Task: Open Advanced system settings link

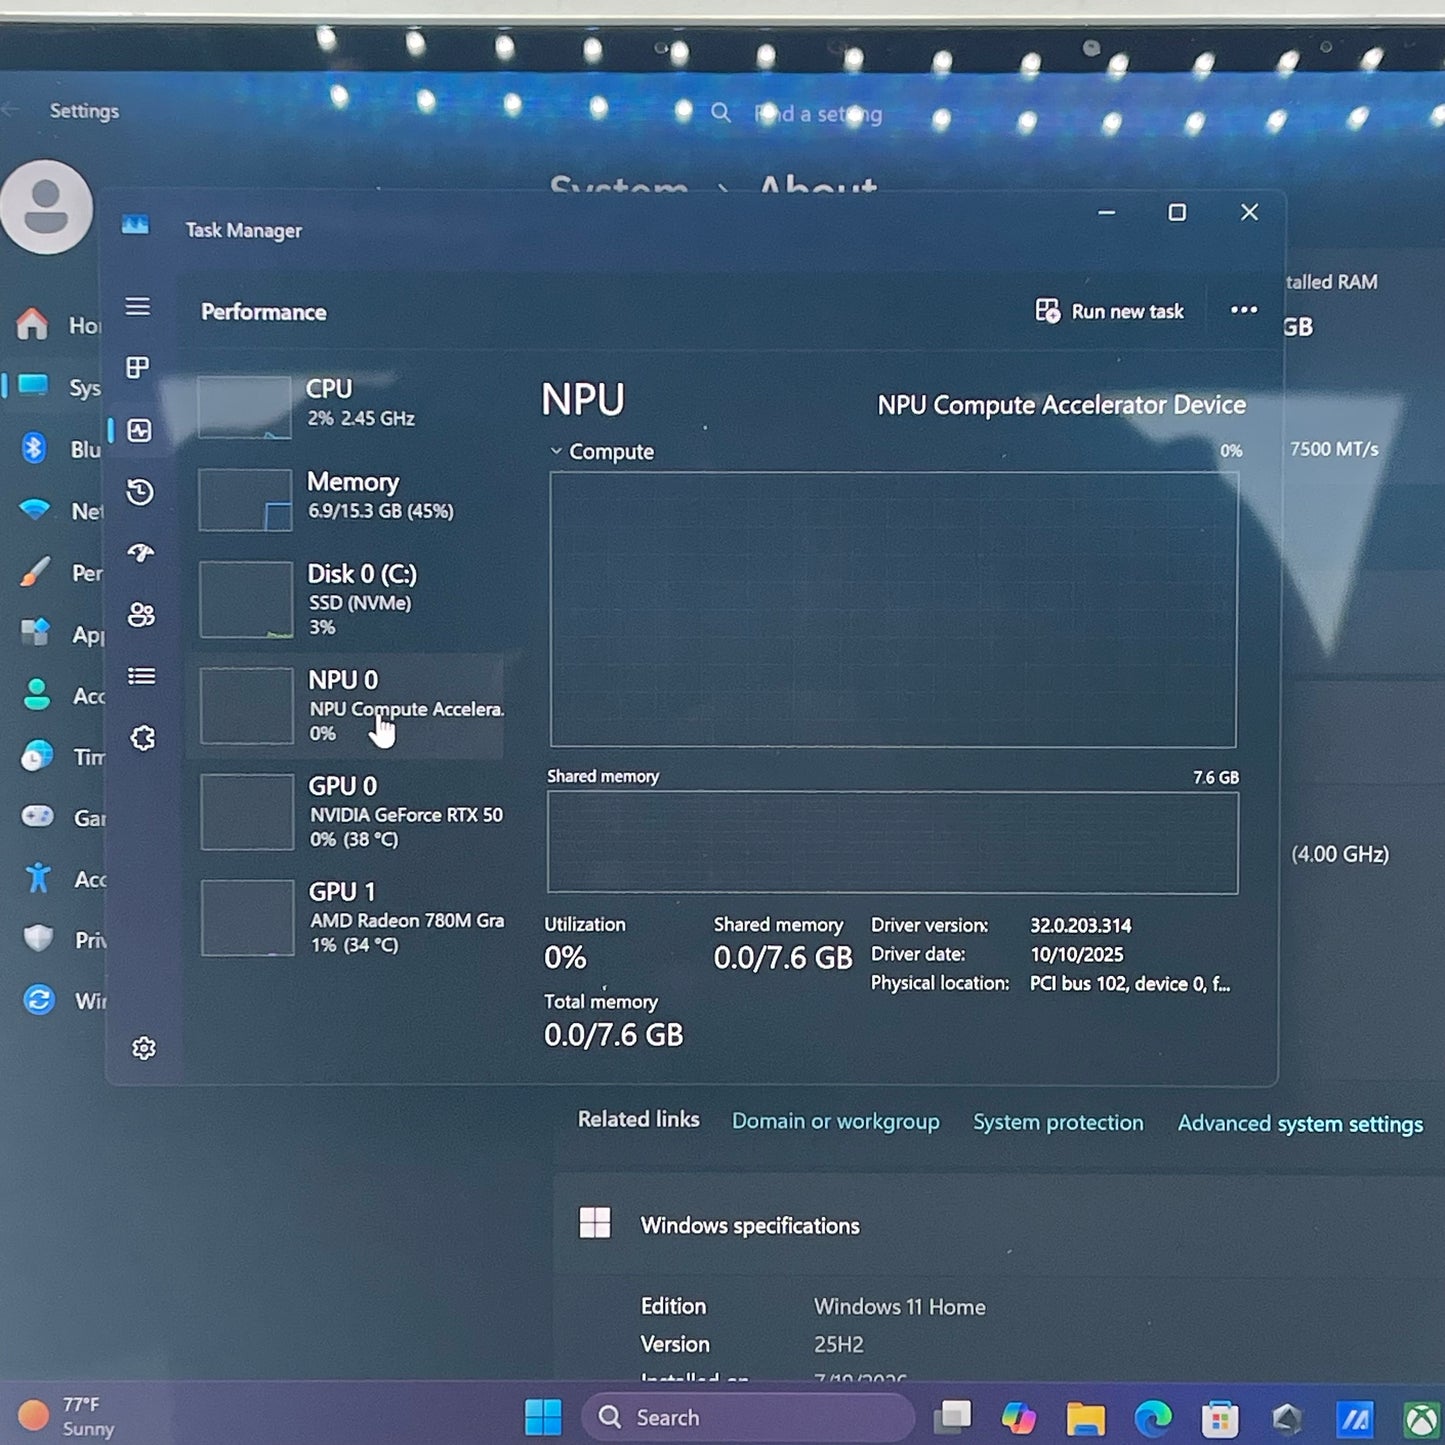Action: pos(1300,1124)
